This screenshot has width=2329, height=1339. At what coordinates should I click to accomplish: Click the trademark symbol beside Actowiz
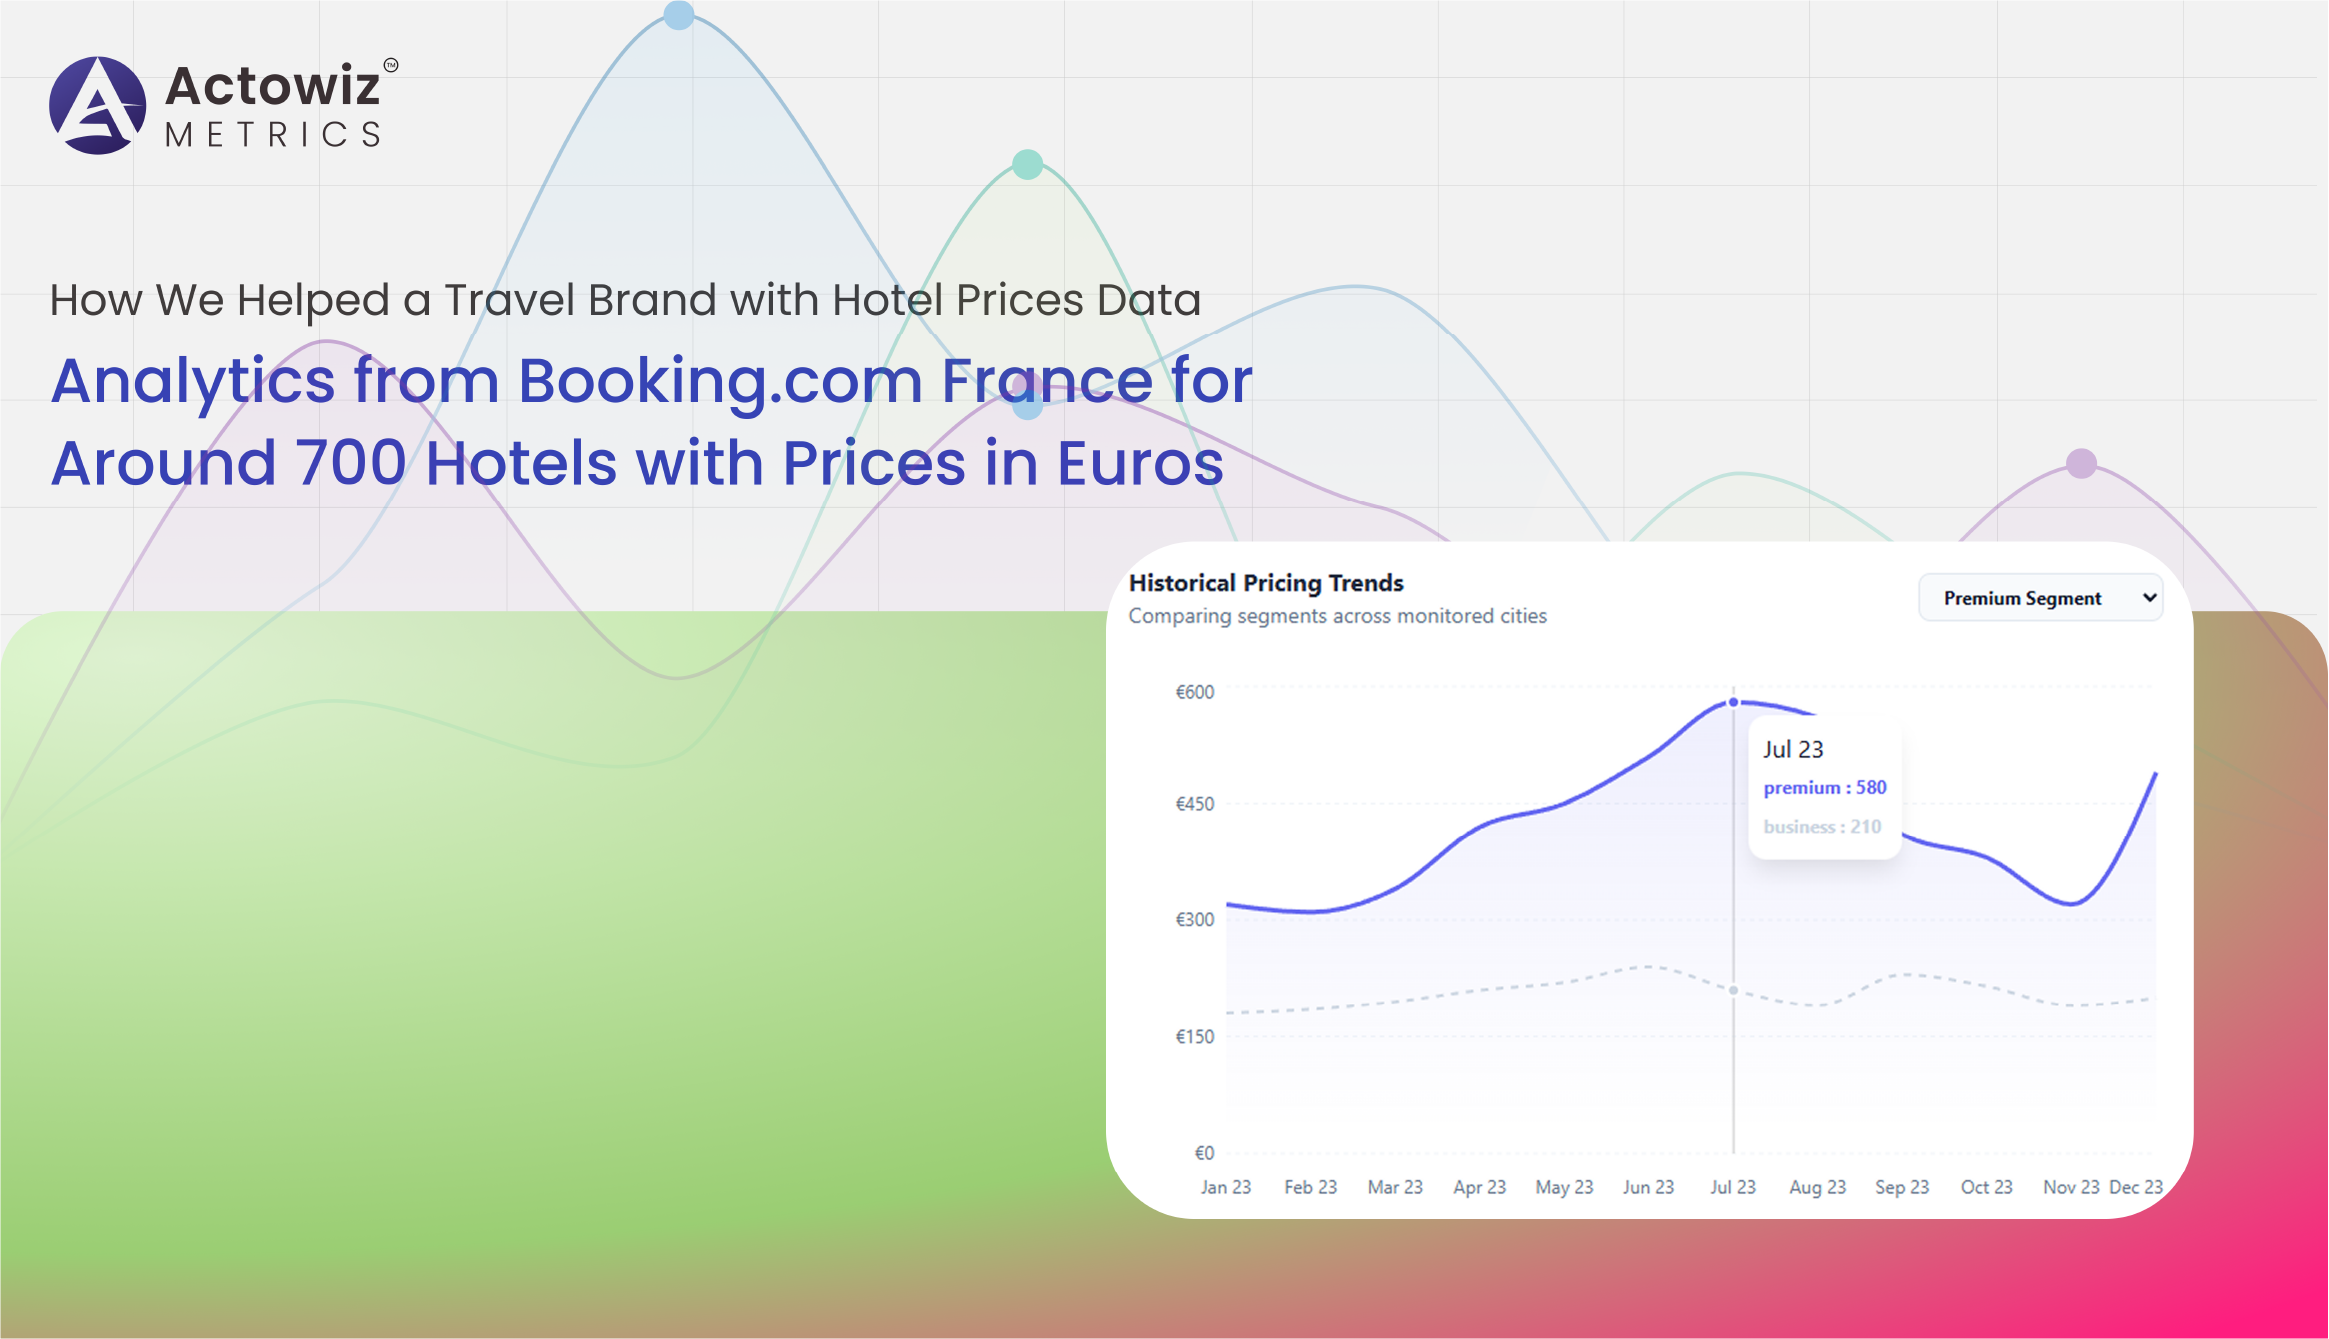(x=391, y=66)
